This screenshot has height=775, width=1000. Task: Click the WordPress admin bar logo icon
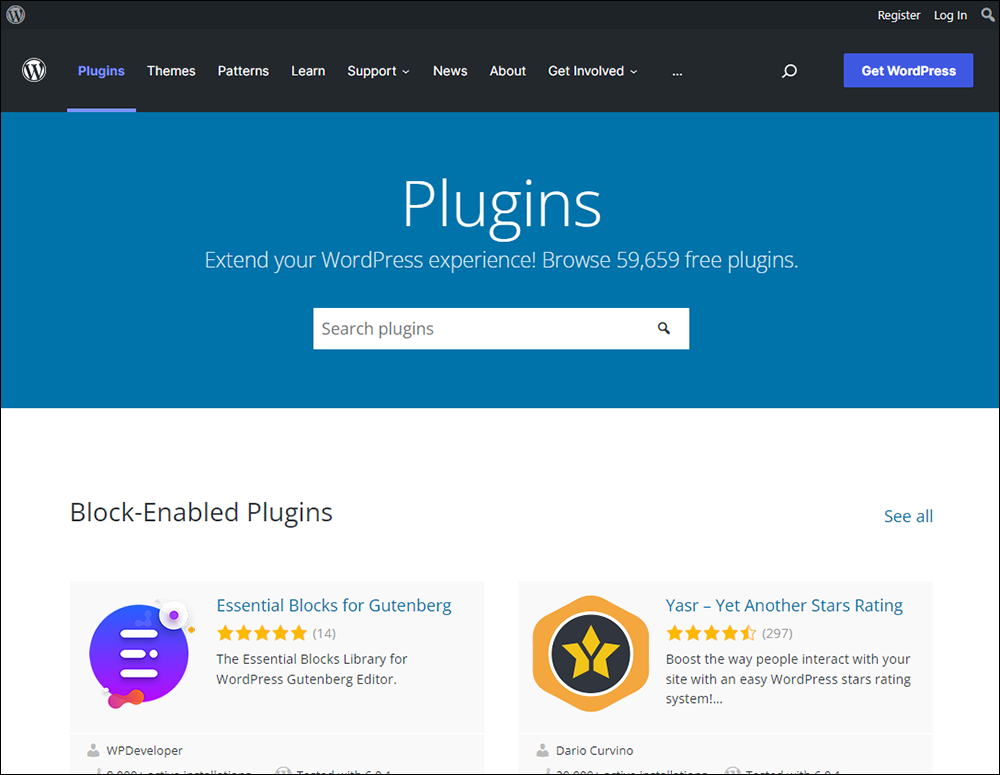(x=15, y=14)
